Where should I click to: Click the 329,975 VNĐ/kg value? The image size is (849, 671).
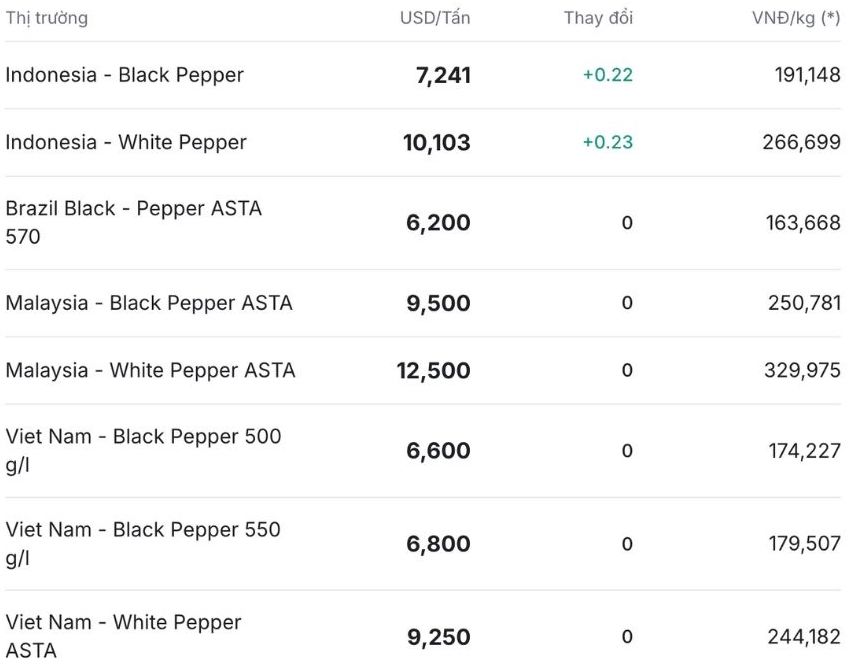[x=802, y=370]
